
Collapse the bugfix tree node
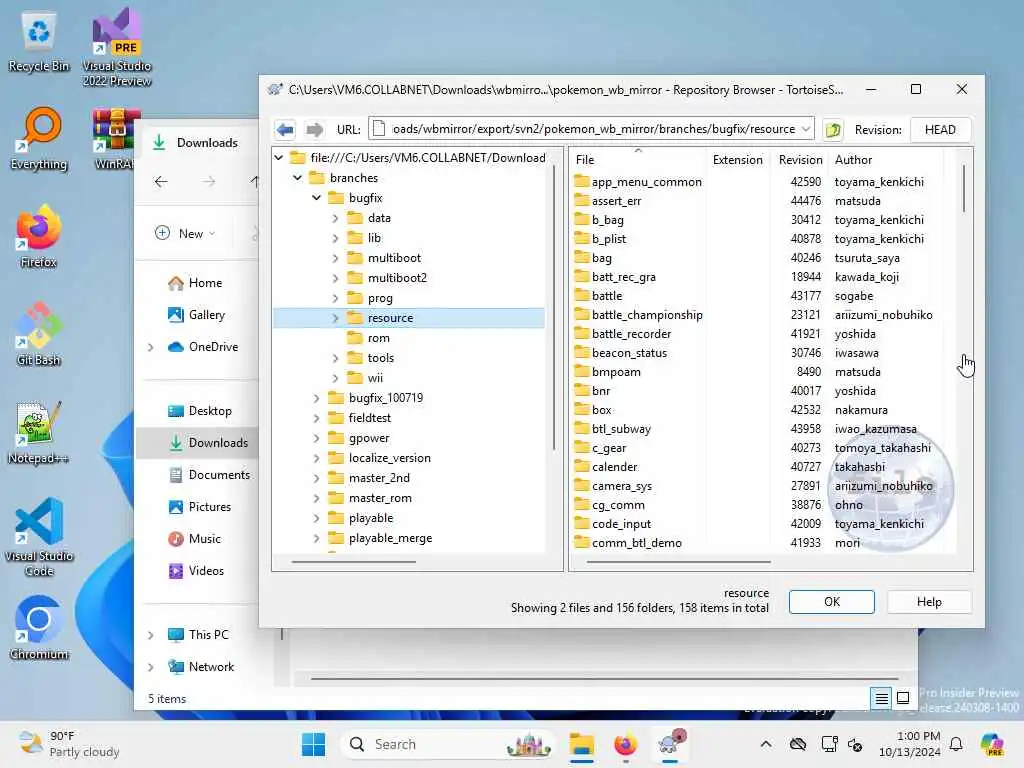point(317,198)
